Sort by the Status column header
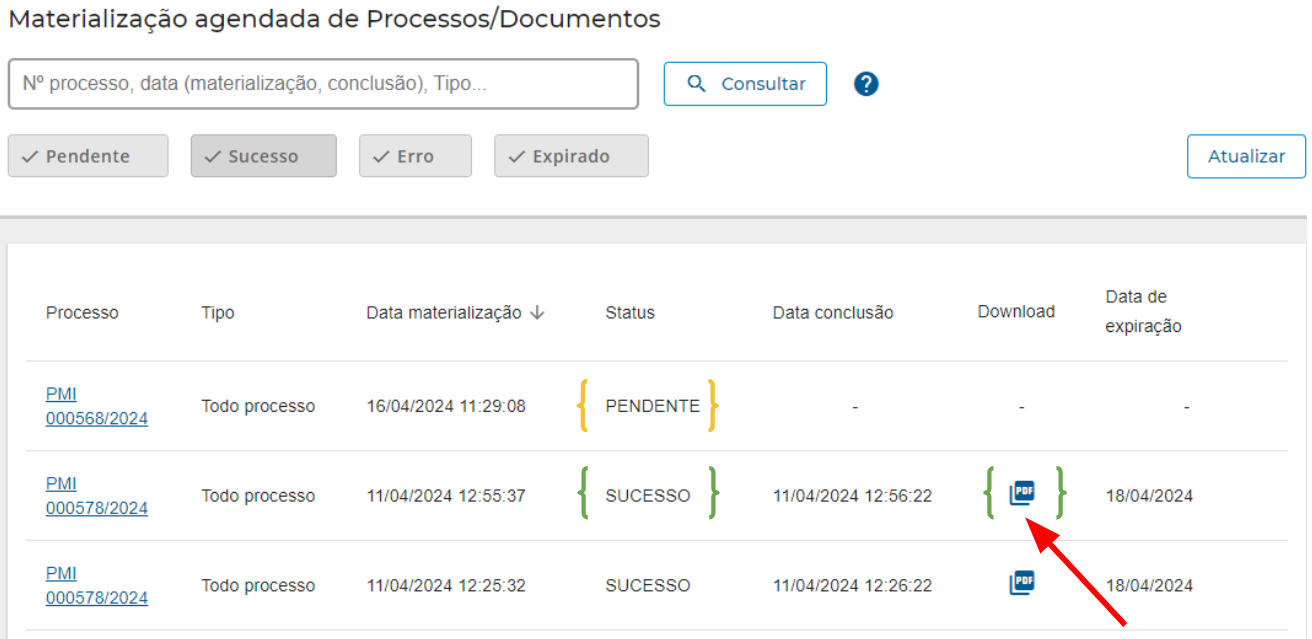The height and width of the screenshot is (639, 1312). (630, 313)
